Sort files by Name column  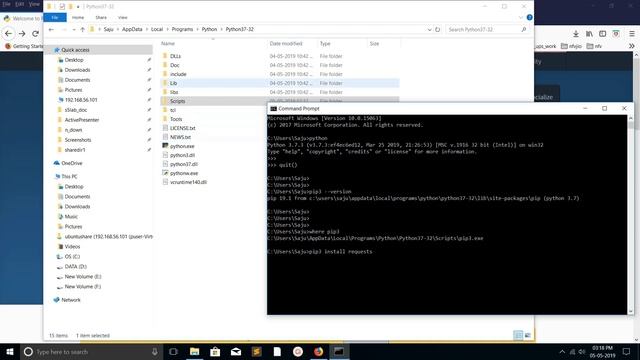point(168,43)
